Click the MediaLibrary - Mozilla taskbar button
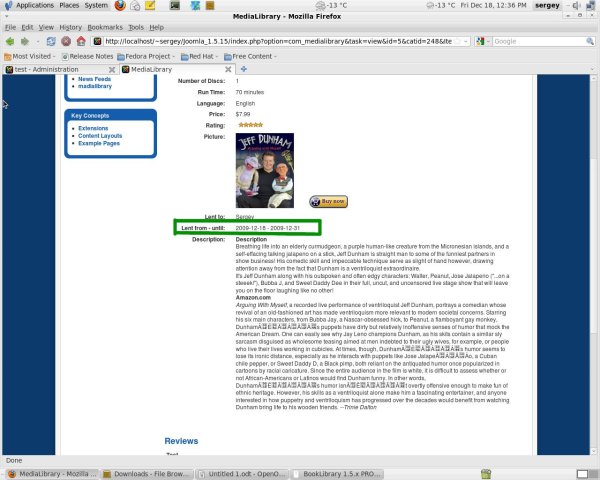Screen dimensions: 600x480 52,474
